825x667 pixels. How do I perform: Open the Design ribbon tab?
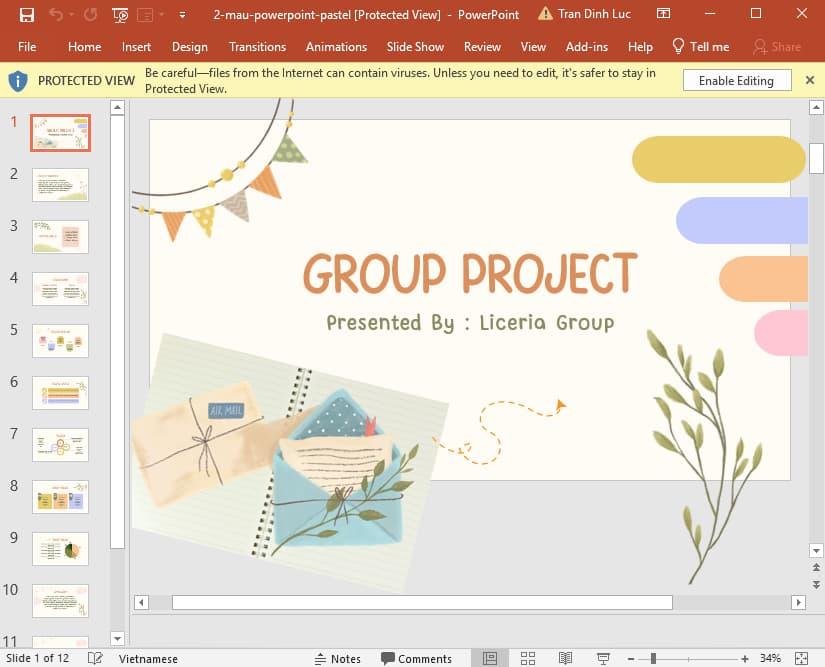[189, 47]
